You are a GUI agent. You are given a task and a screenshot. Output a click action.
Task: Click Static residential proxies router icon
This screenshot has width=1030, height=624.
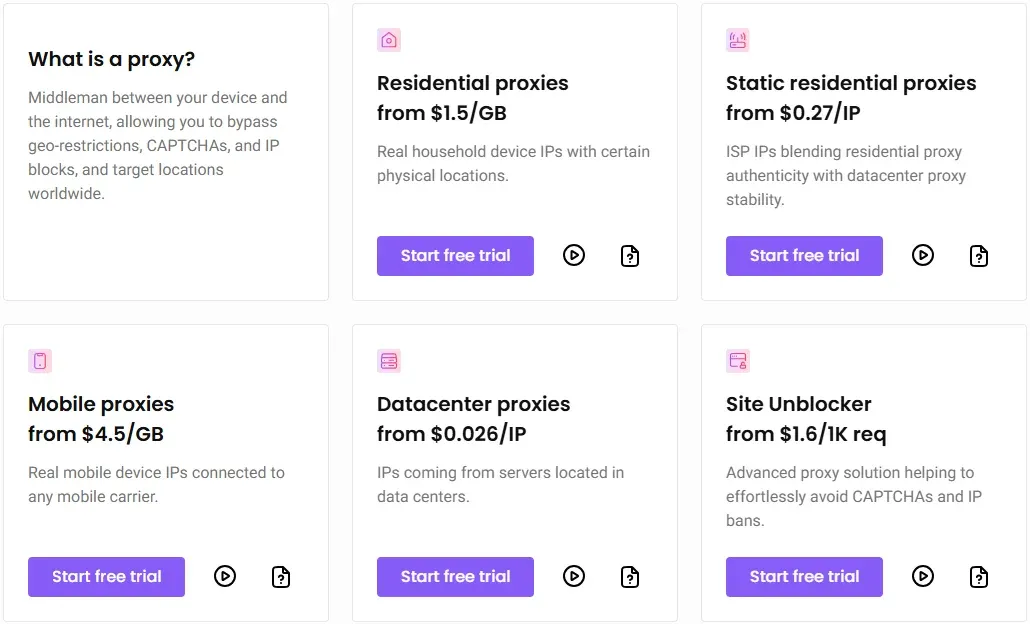point(738,40)
